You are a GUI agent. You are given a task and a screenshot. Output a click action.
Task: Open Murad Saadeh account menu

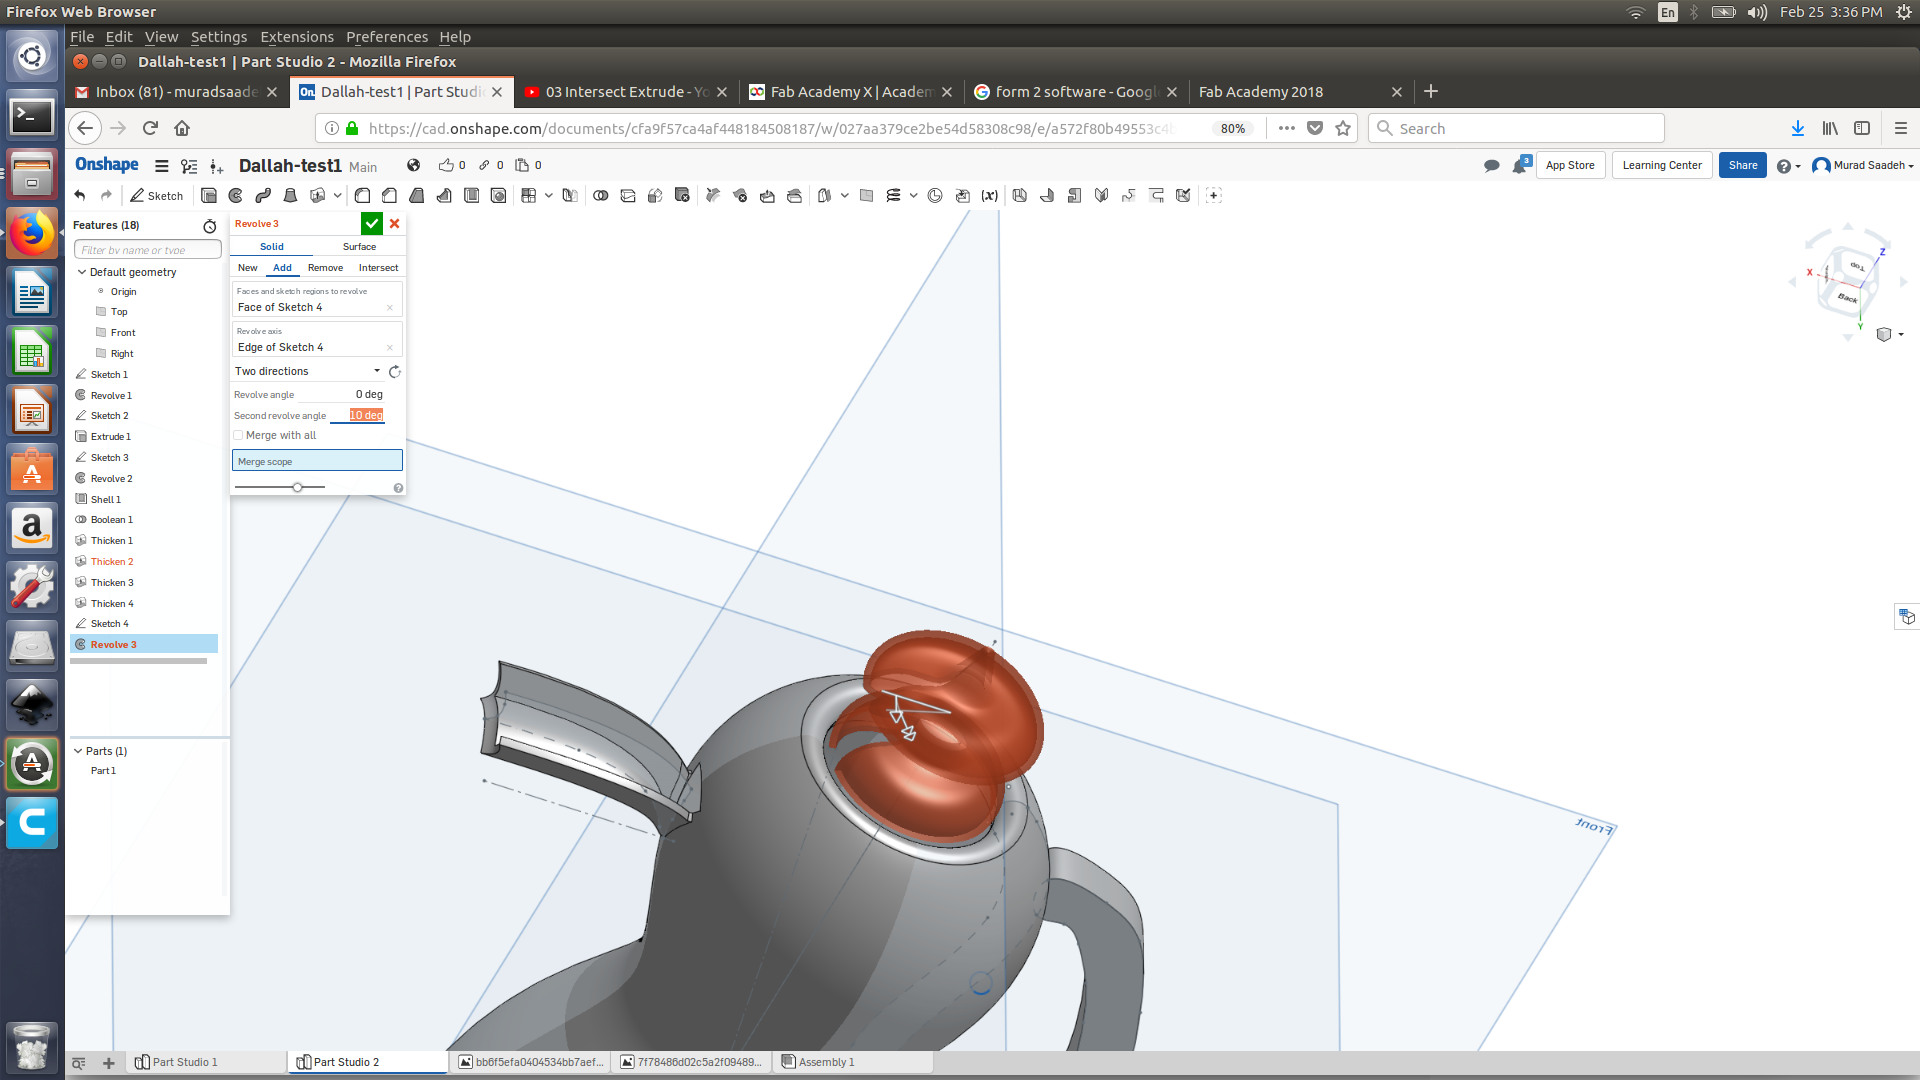(1863, 166)
